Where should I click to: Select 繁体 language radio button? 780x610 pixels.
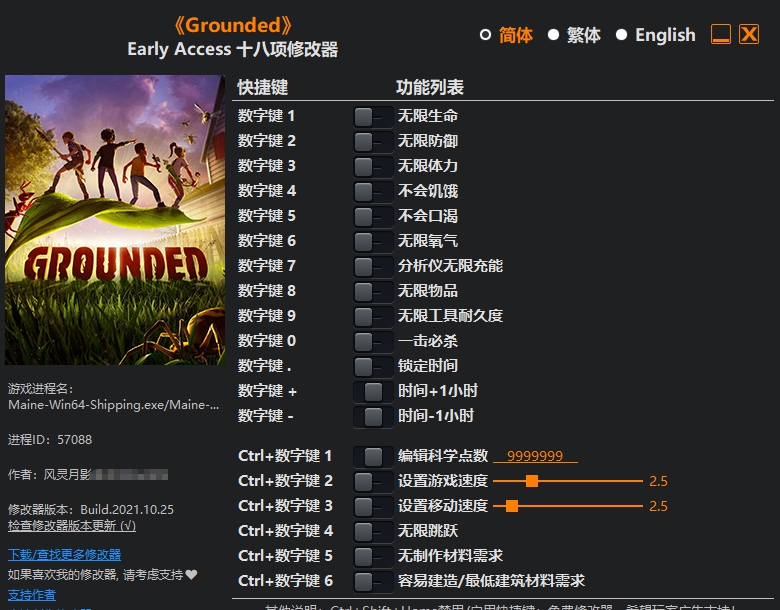(553, 35)
